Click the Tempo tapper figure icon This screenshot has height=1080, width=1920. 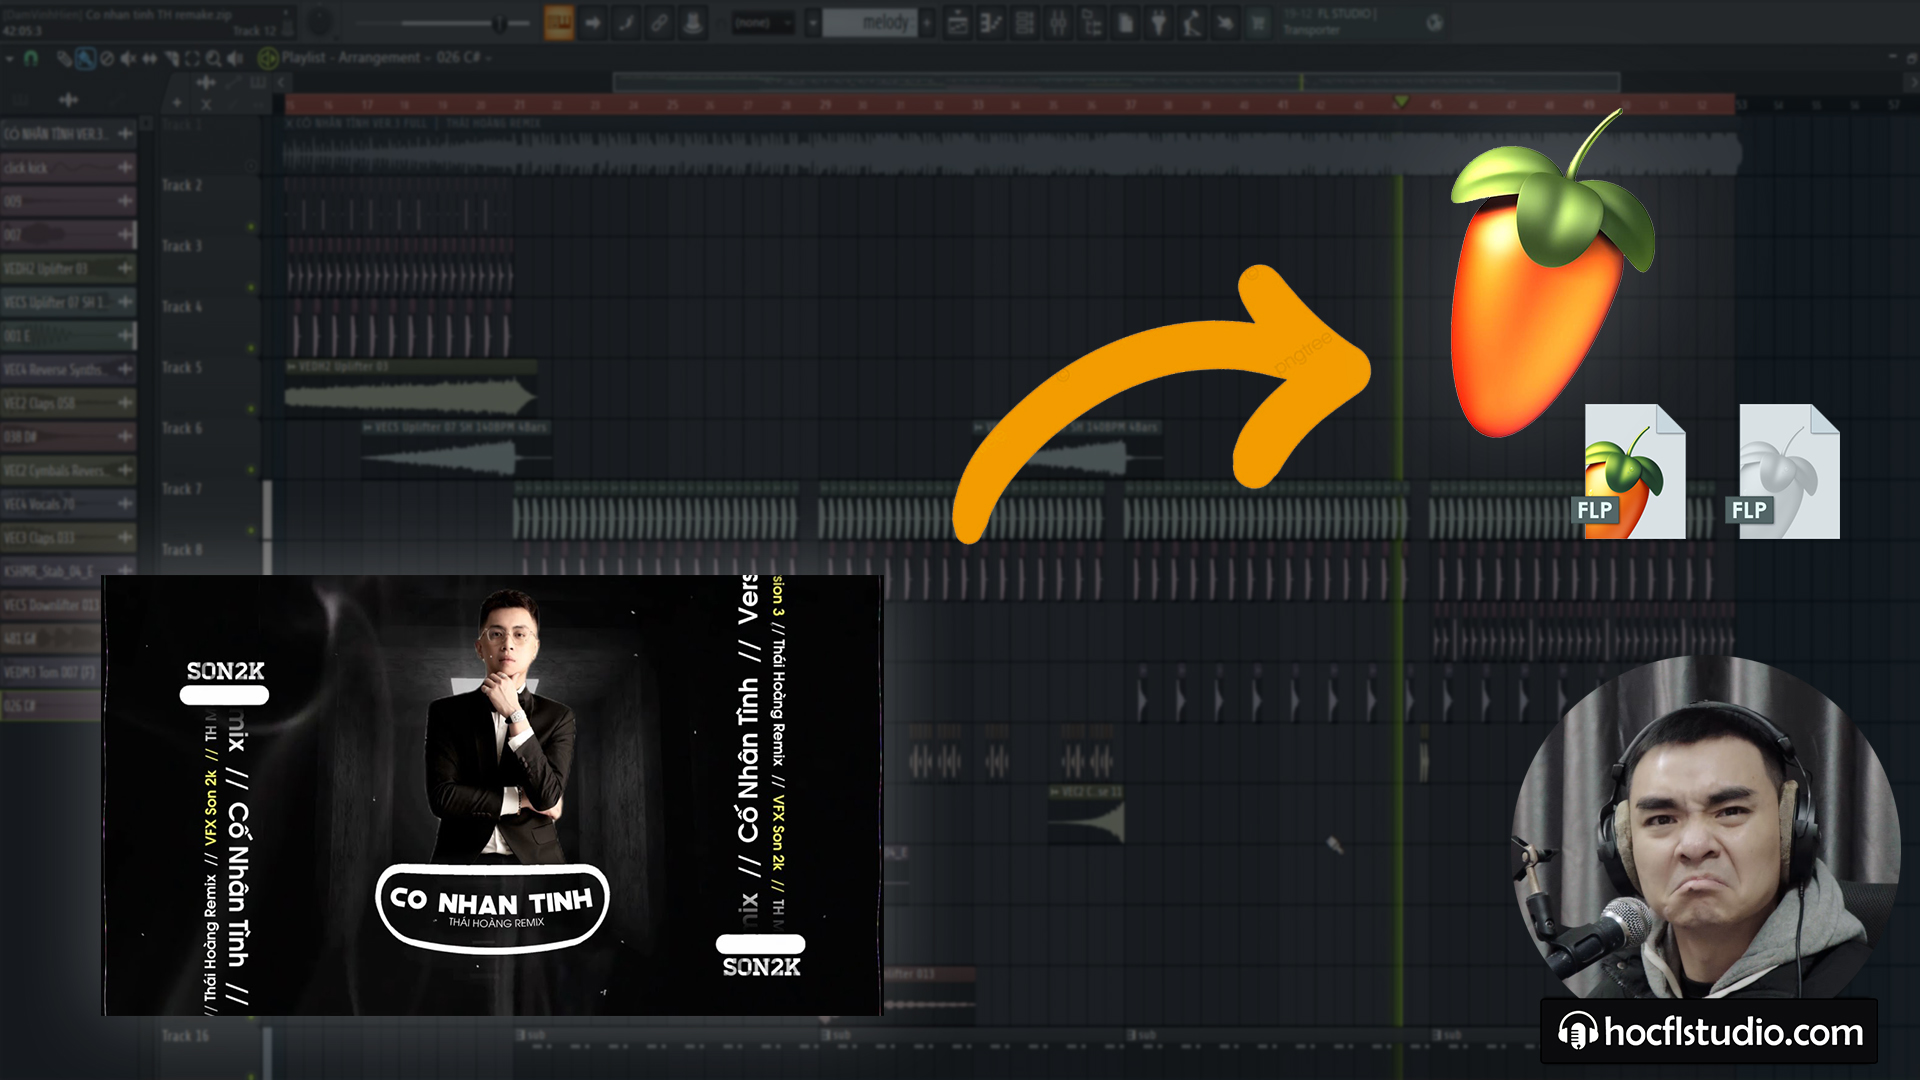(1192, 22)
